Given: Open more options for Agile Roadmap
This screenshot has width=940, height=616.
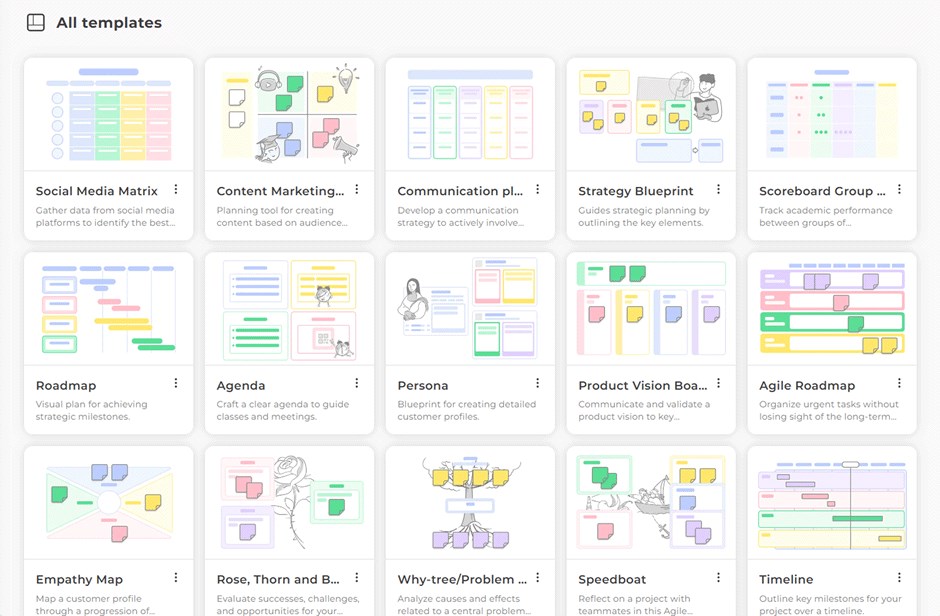Looking at the screenshot, I should 899,383.
